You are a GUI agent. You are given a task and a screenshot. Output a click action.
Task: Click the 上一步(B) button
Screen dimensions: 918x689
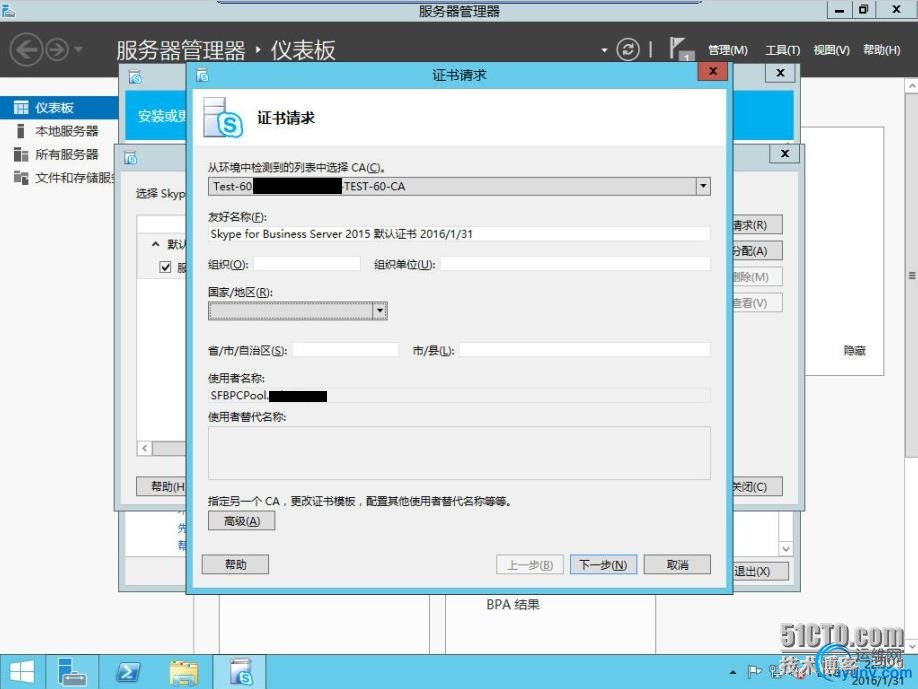(x=530, y=565)
